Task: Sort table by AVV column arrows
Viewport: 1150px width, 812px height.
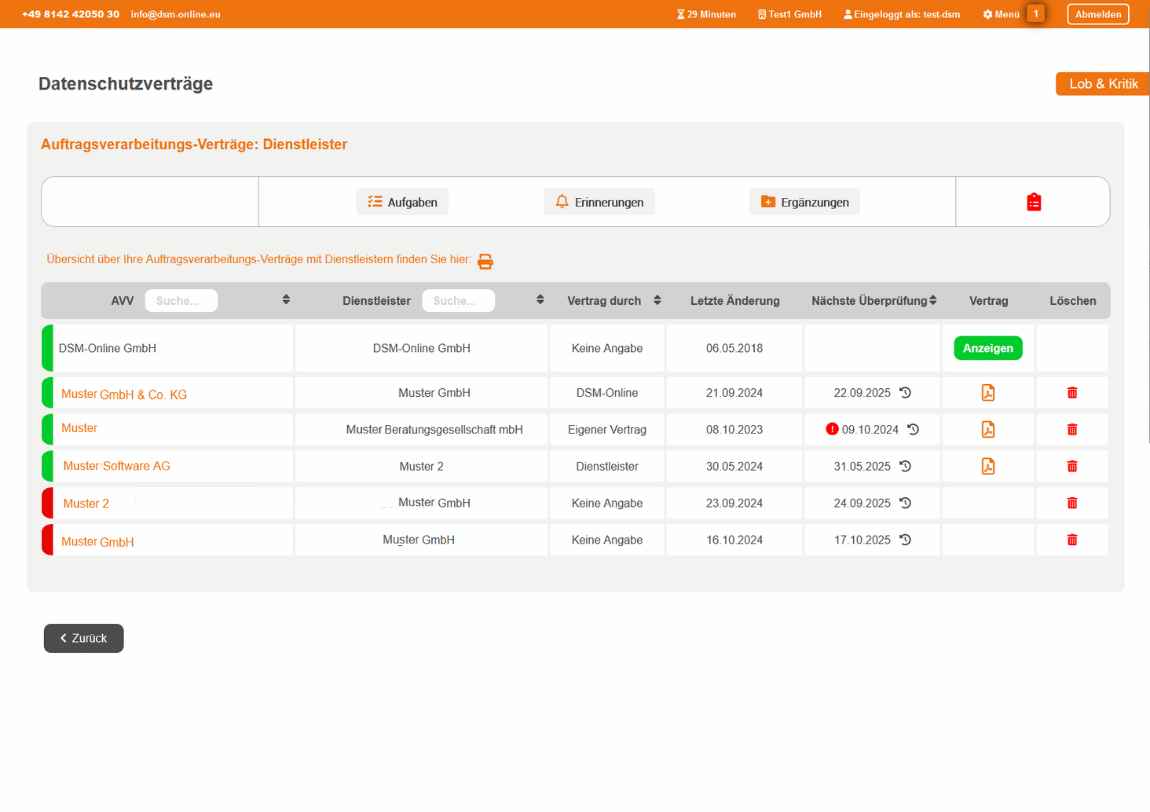Action: [x=286, y=300]
